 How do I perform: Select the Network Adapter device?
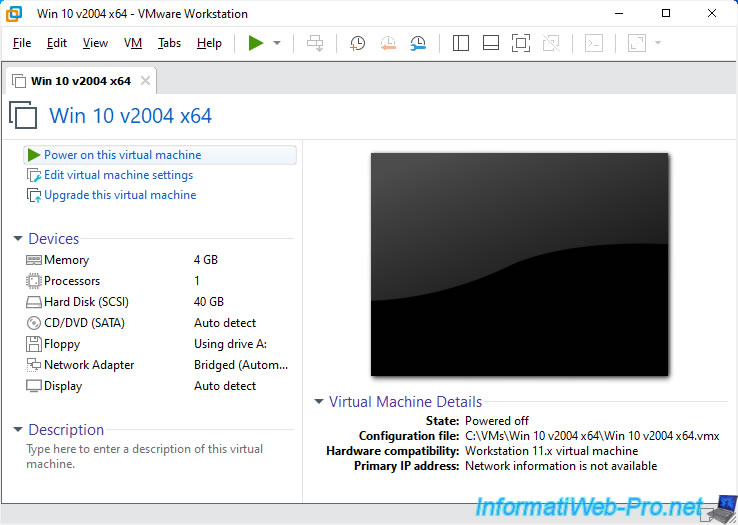(160, 365)
